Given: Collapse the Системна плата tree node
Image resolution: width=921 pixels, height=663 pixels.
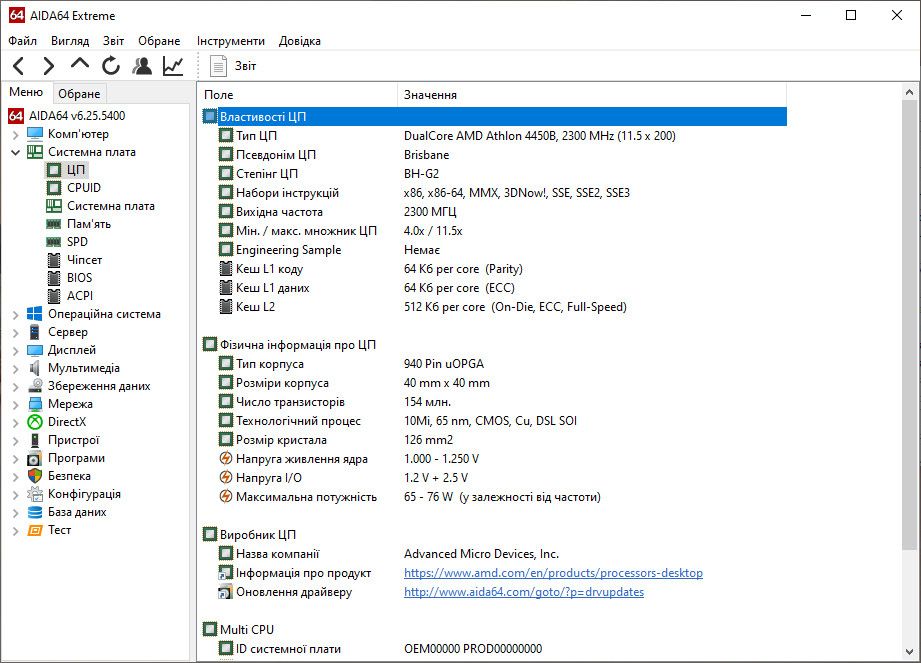Looking at the screenshot, I should (15, 152).
